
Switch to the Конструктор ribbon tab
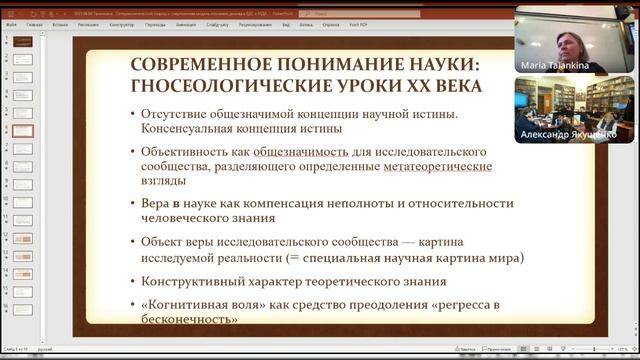pyautogui.click(x=122, y=25)
